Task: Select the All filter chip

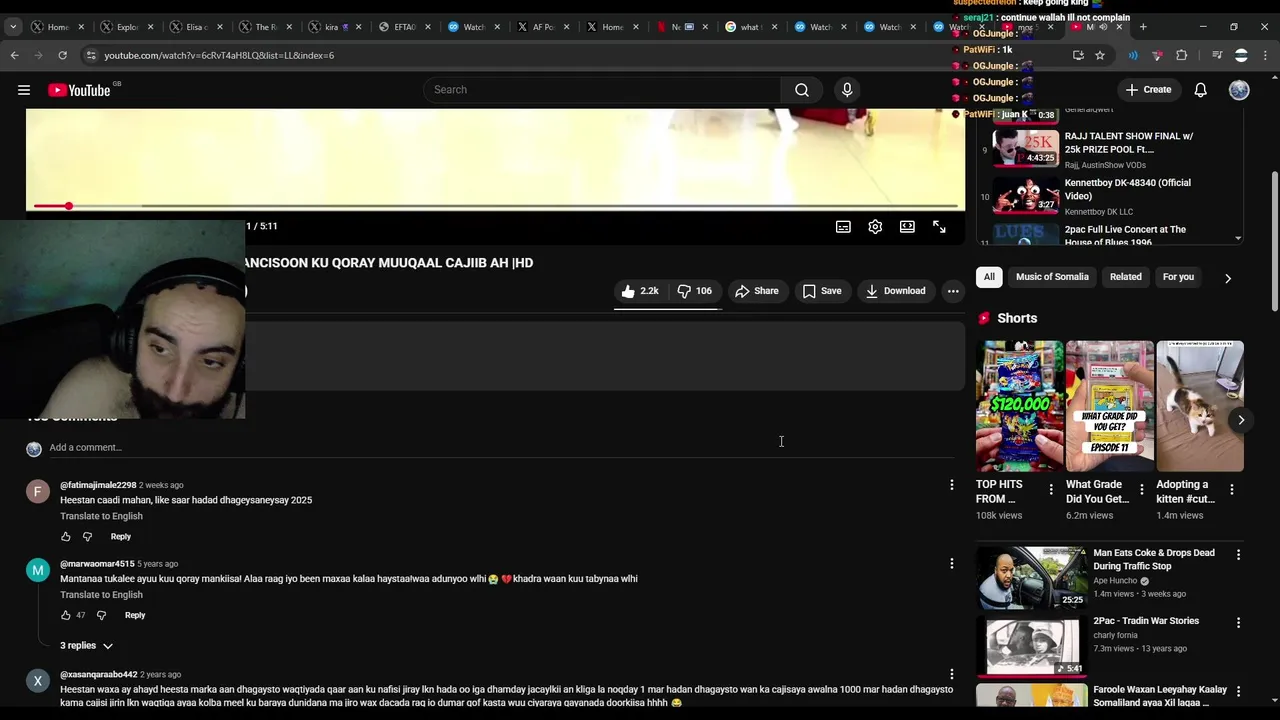Action: click(x=989, y=277)
